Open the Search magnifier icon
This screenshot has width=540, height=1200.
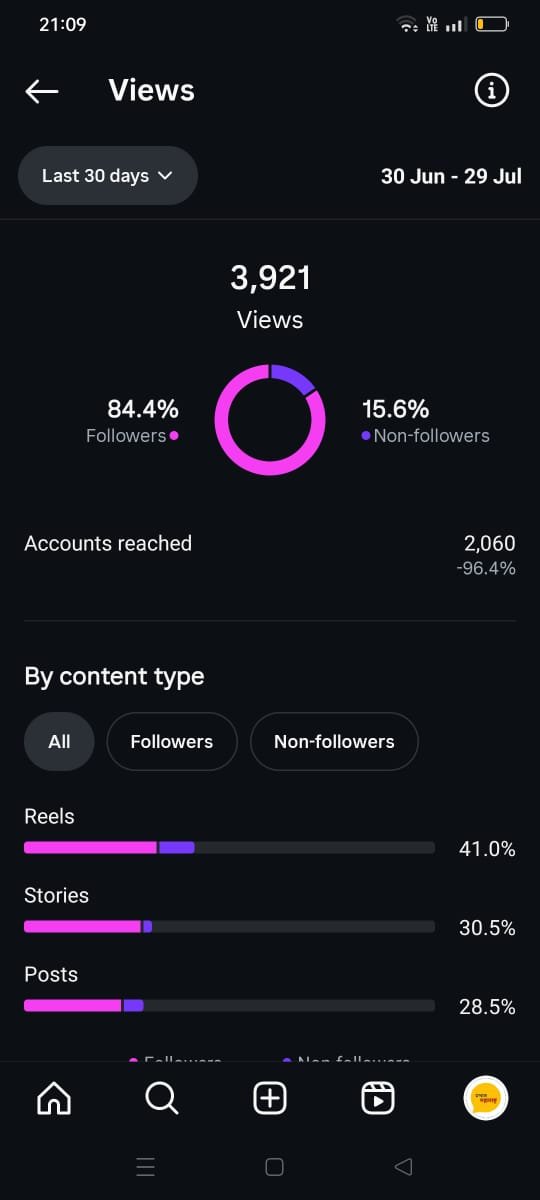click(162, 1099)
